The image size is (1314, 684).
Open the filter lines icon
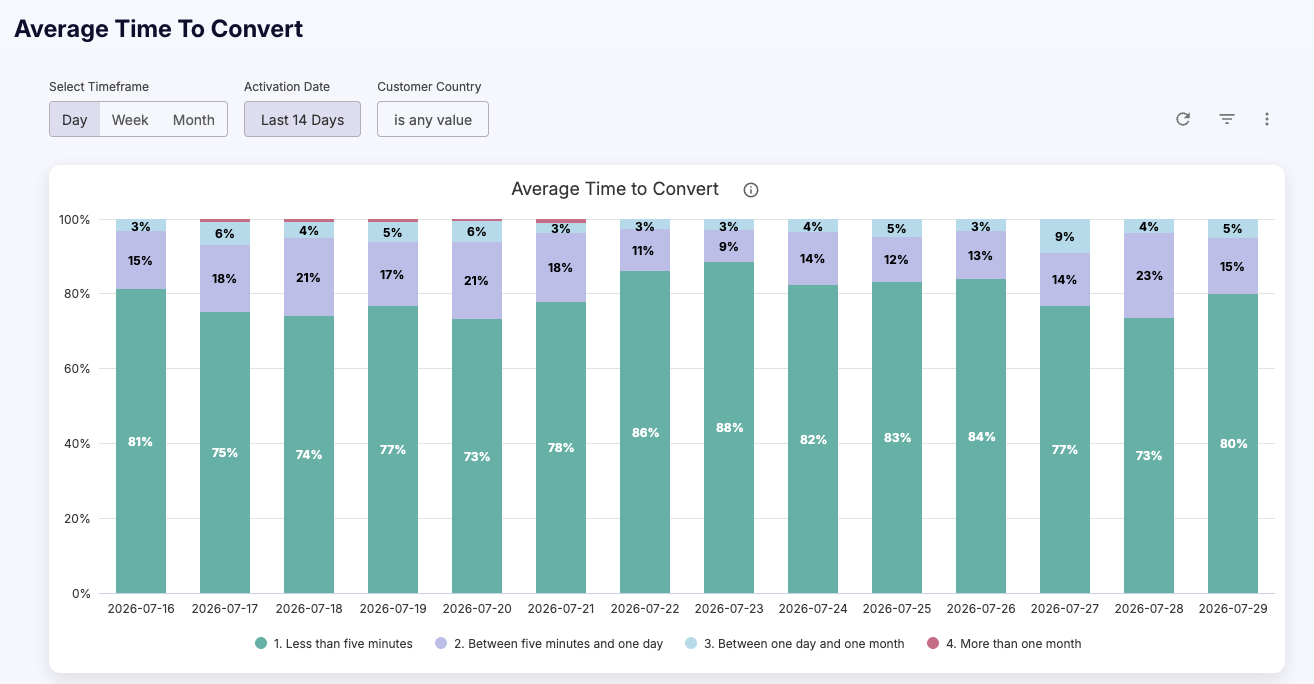1227,119
